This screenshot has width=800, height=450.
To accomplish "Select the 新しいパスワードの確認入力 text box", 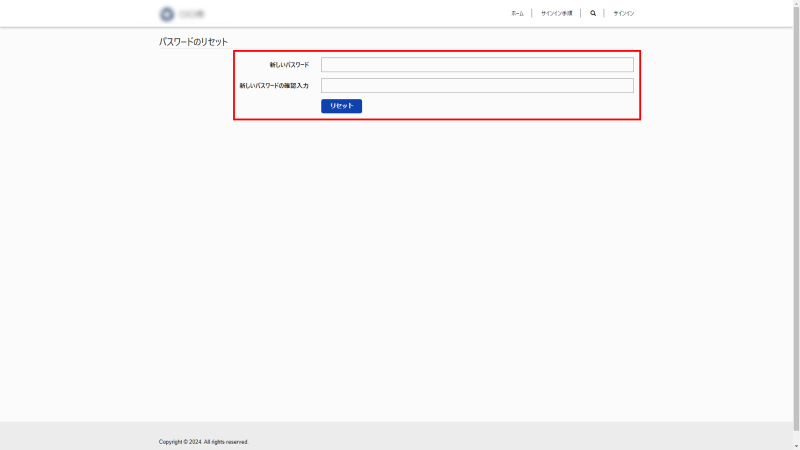I will (477, 86).
